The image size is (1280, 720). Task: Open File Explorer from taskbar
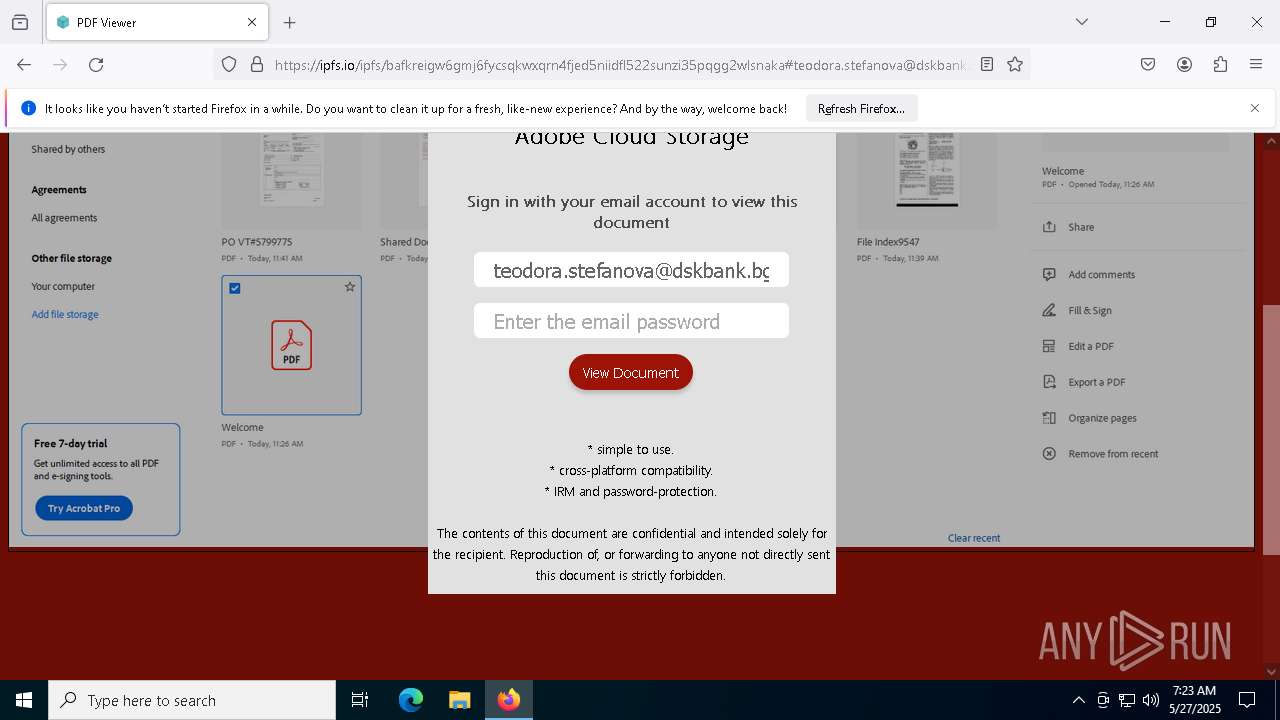(459, 700)
